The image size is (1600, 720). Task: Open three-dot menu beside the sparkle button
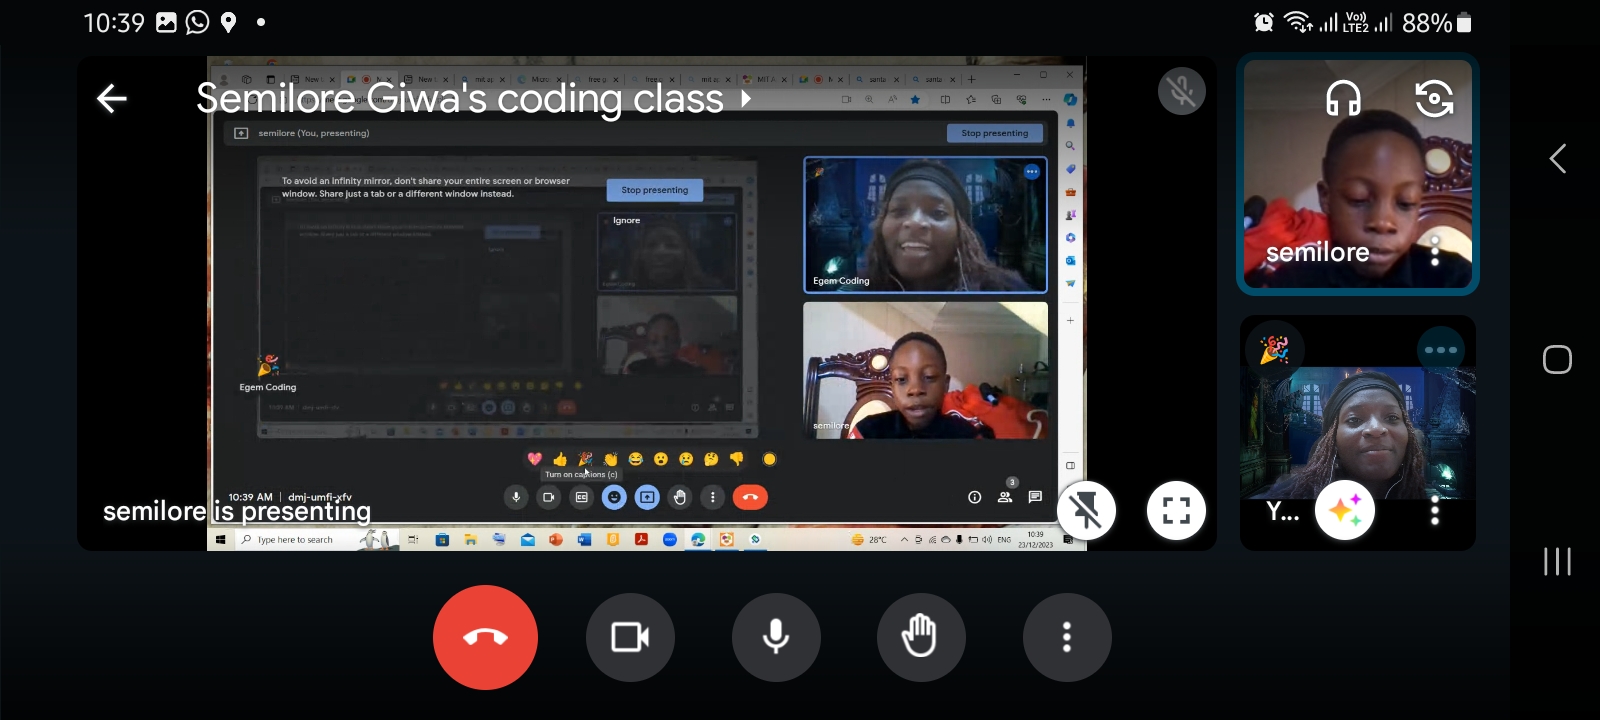[1435, 511]
